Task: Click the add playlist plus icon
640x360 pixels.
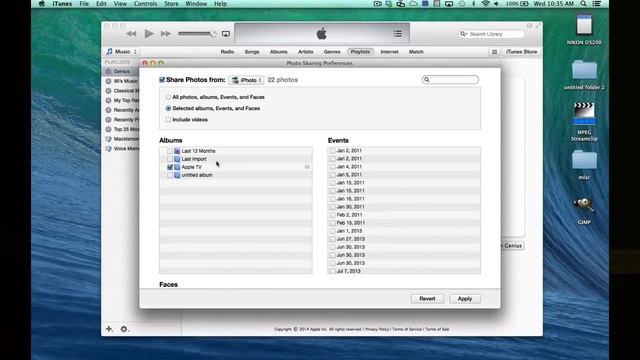Action: point(109,329)
